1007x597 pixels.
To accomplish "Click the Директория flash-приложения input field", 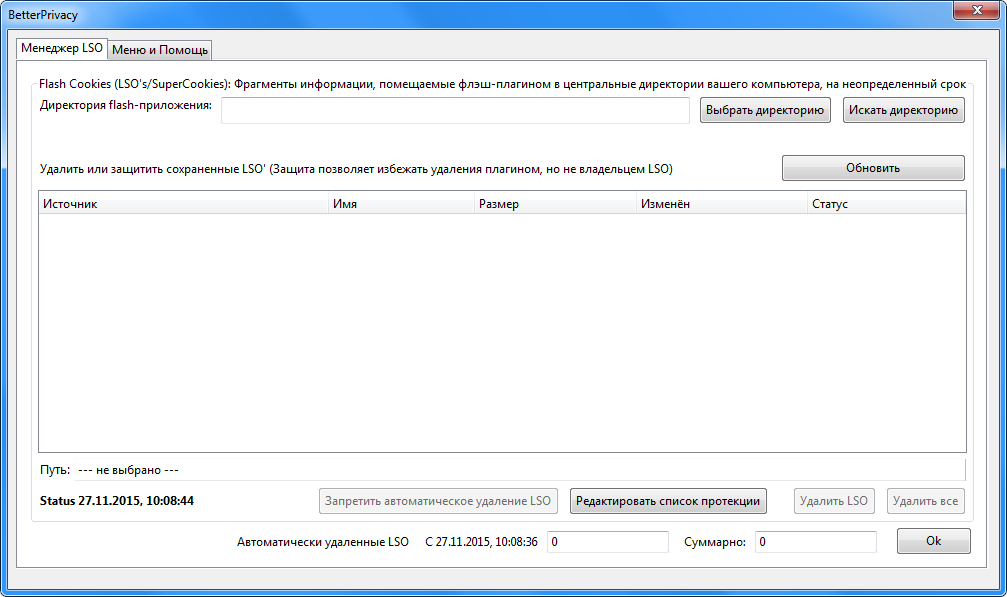I will point(455,110).
